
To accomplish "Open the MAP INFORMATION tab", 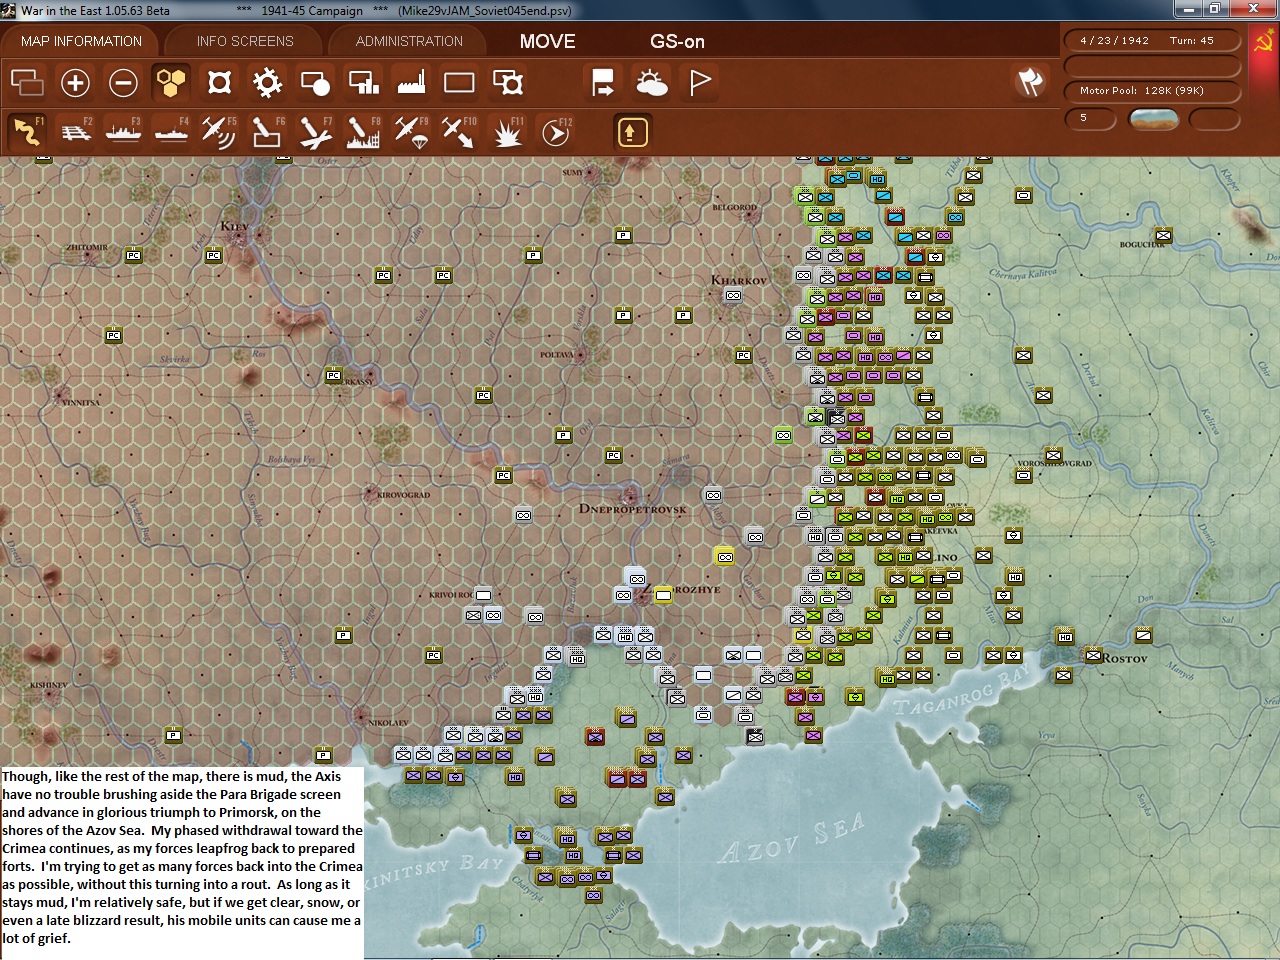I will click(x=81, y=41).
